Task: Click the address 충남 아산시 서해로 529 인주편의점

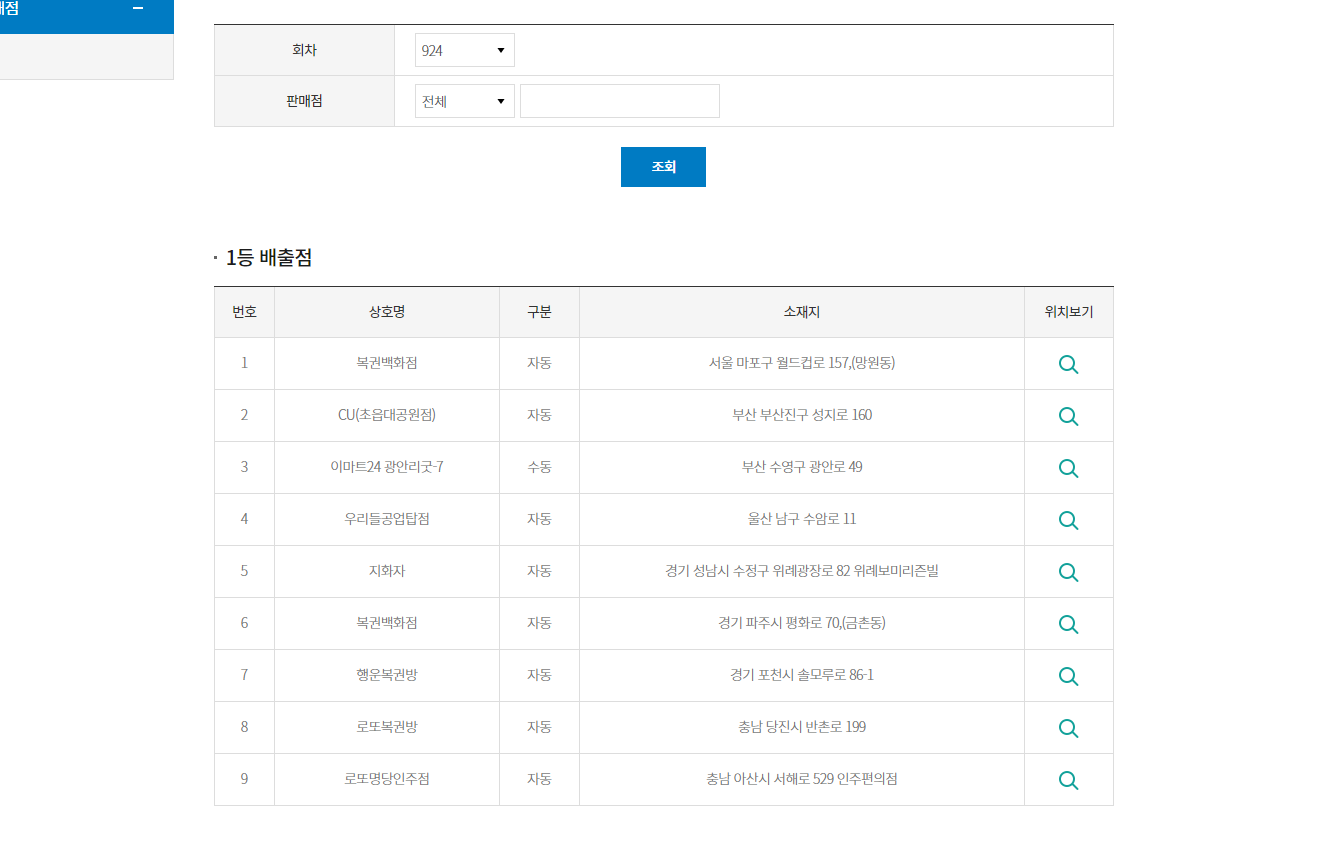Action: click(x=802, y=779)
